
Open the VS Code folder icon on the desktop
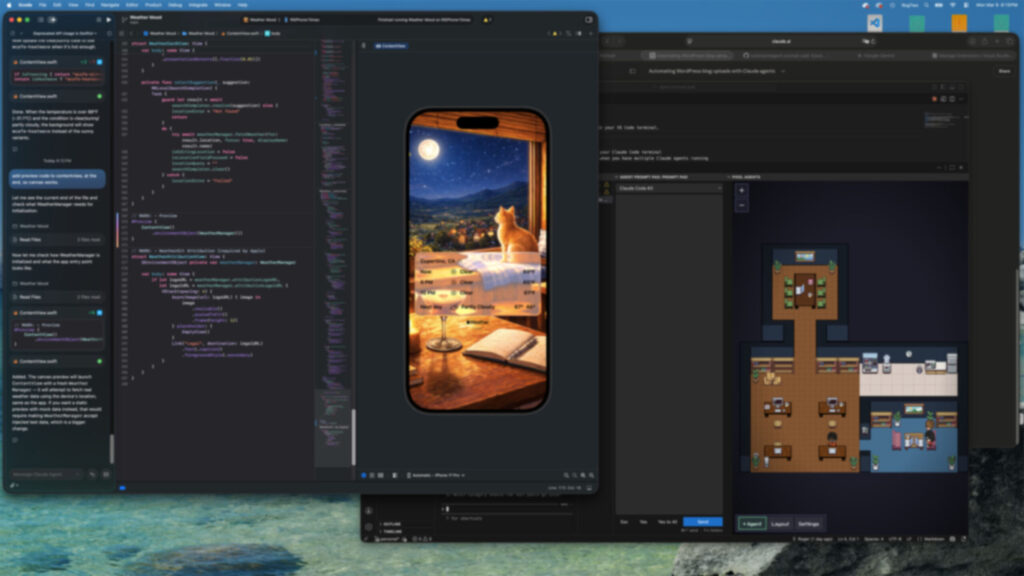[875, 23]
